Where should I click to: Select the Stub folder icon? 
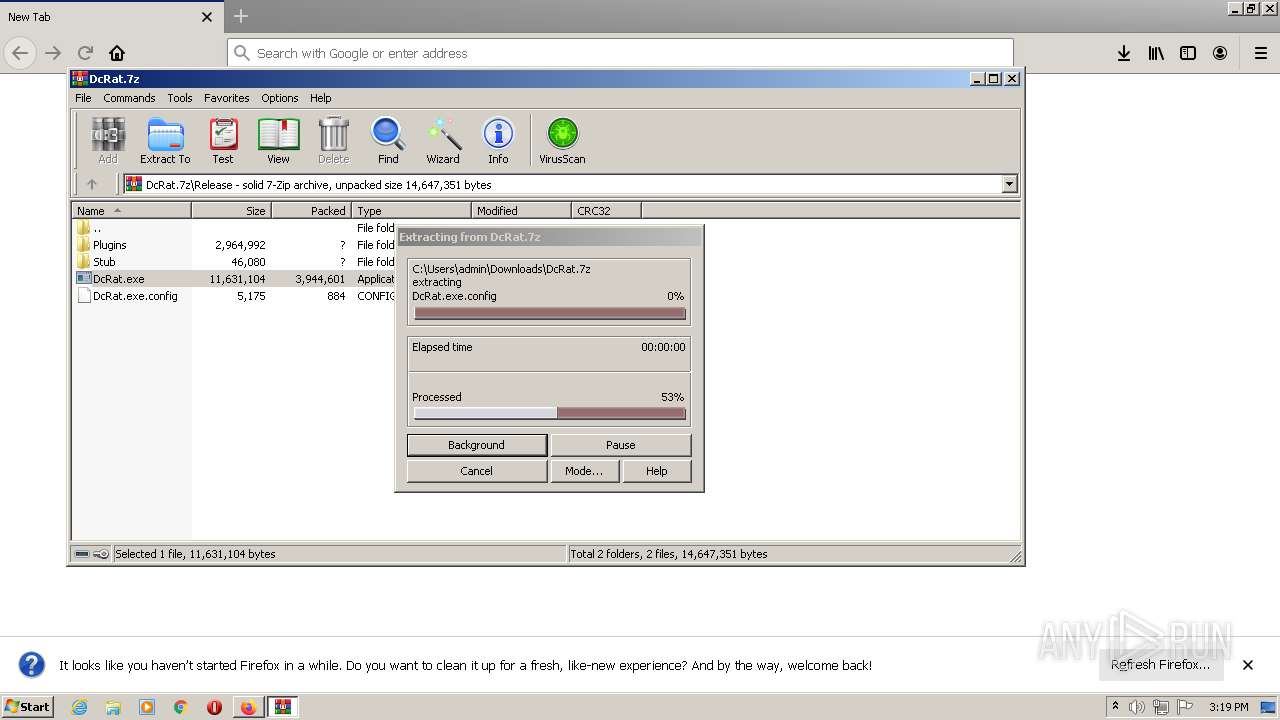click(x=84, y=261)
